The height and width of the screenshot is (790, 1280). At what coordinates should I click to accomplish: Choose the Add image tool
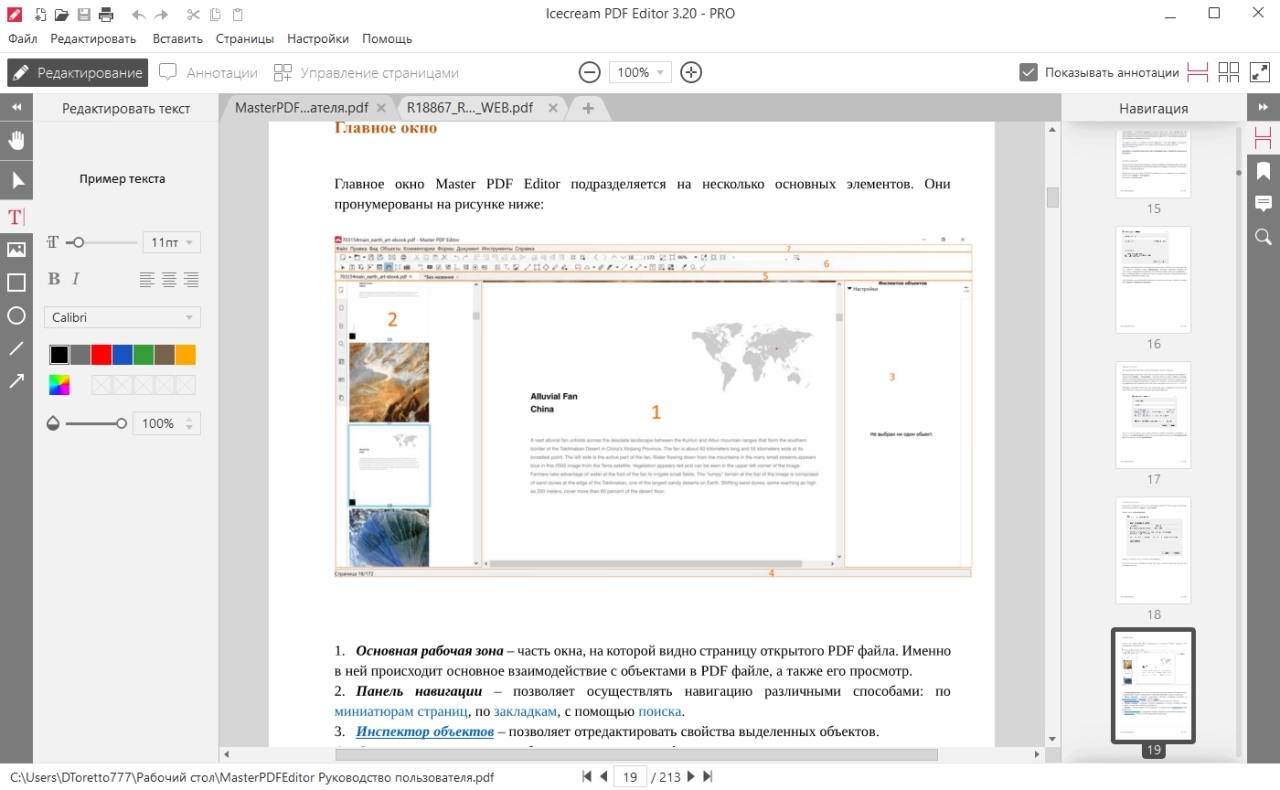coord(16,250)
